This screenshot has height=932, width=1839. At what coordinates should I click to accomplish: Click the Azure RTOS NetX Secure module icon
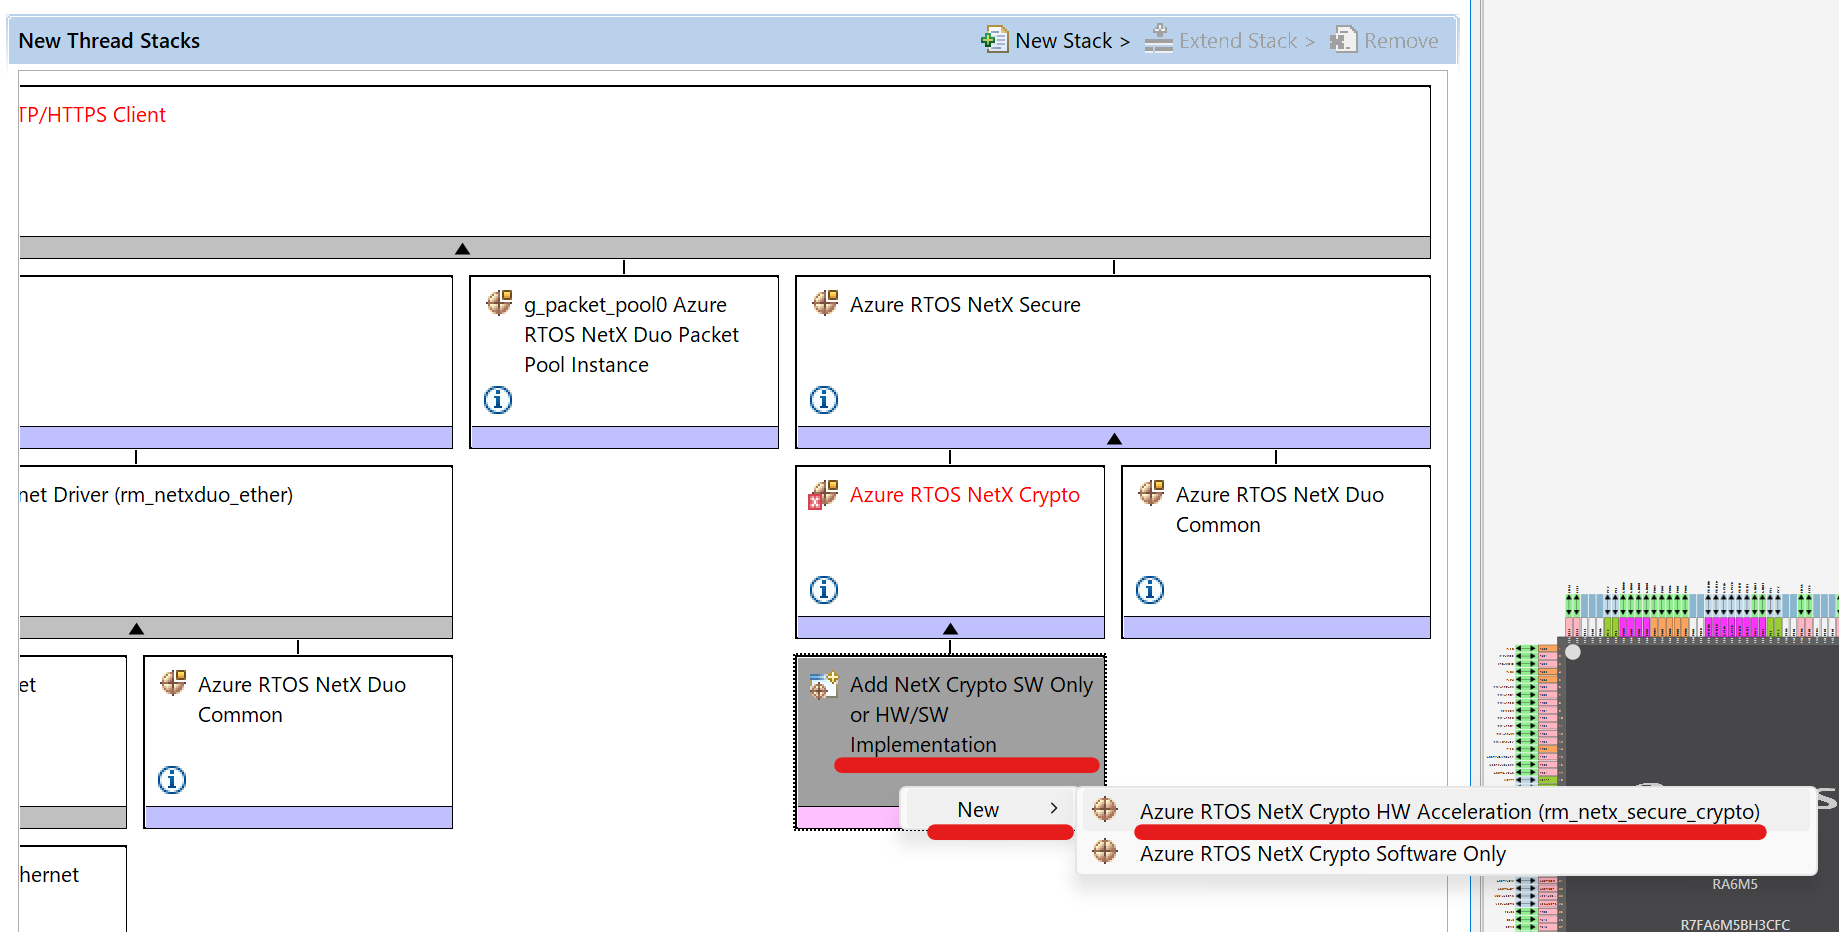[825, 302]
